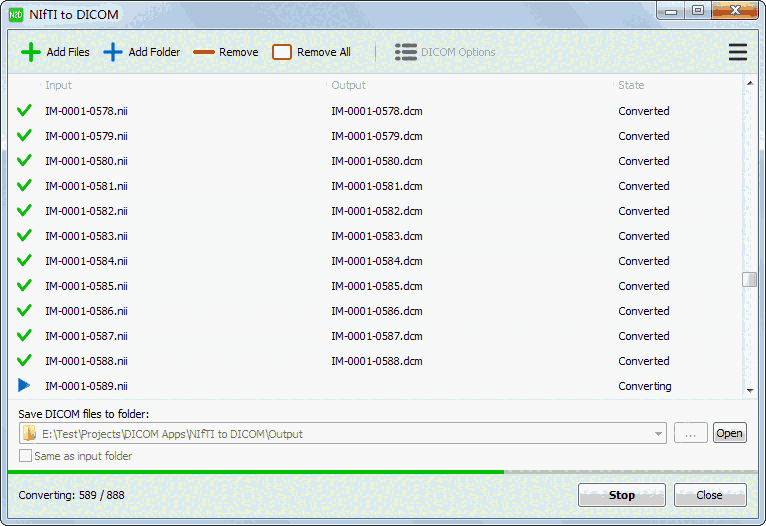
Task: Click the orange minus Remove icon
Action: 204,52
